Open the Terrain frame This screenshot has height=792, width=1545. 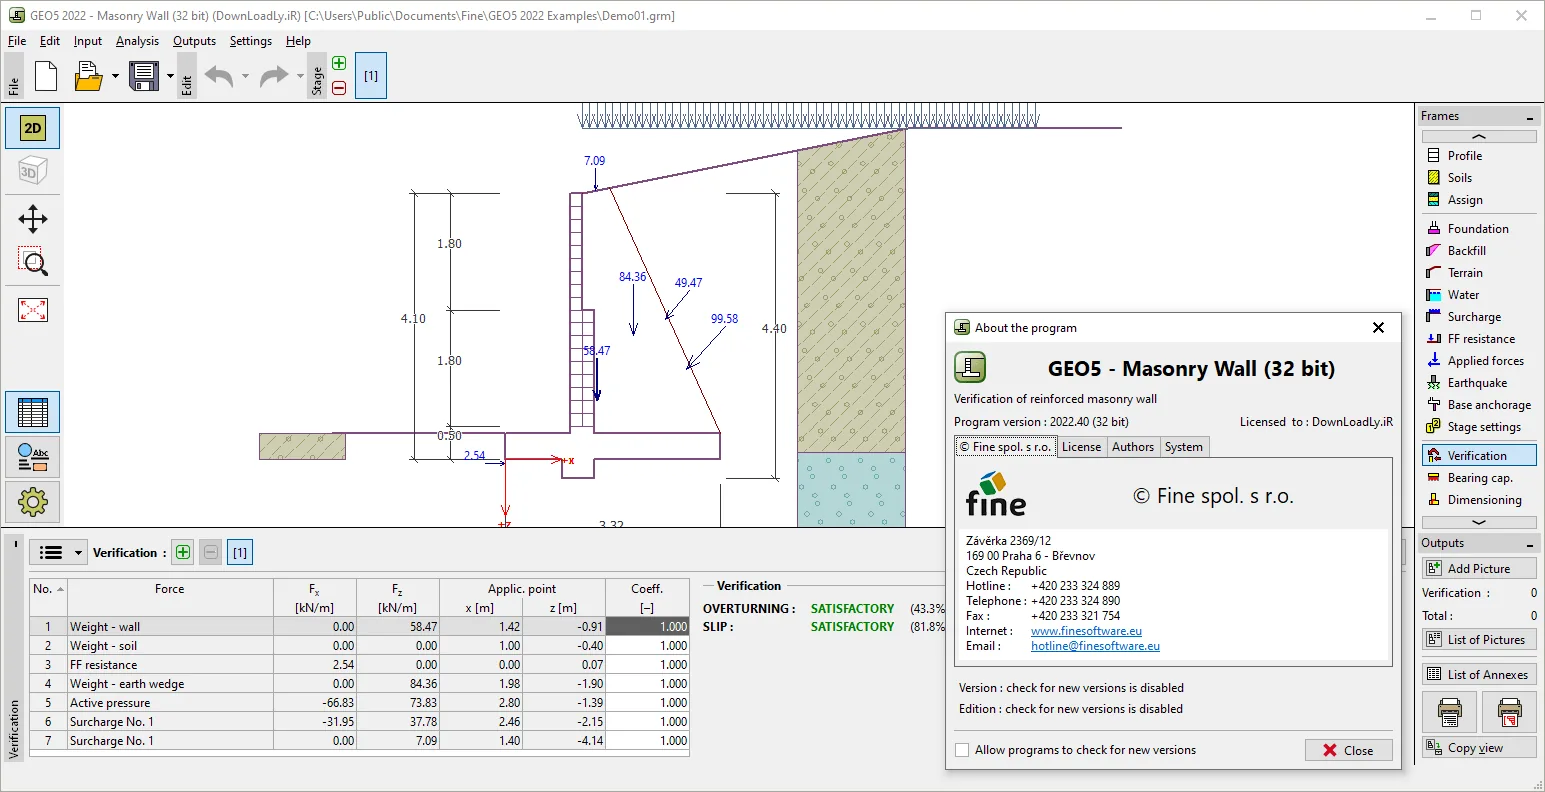coord(1478,272)
